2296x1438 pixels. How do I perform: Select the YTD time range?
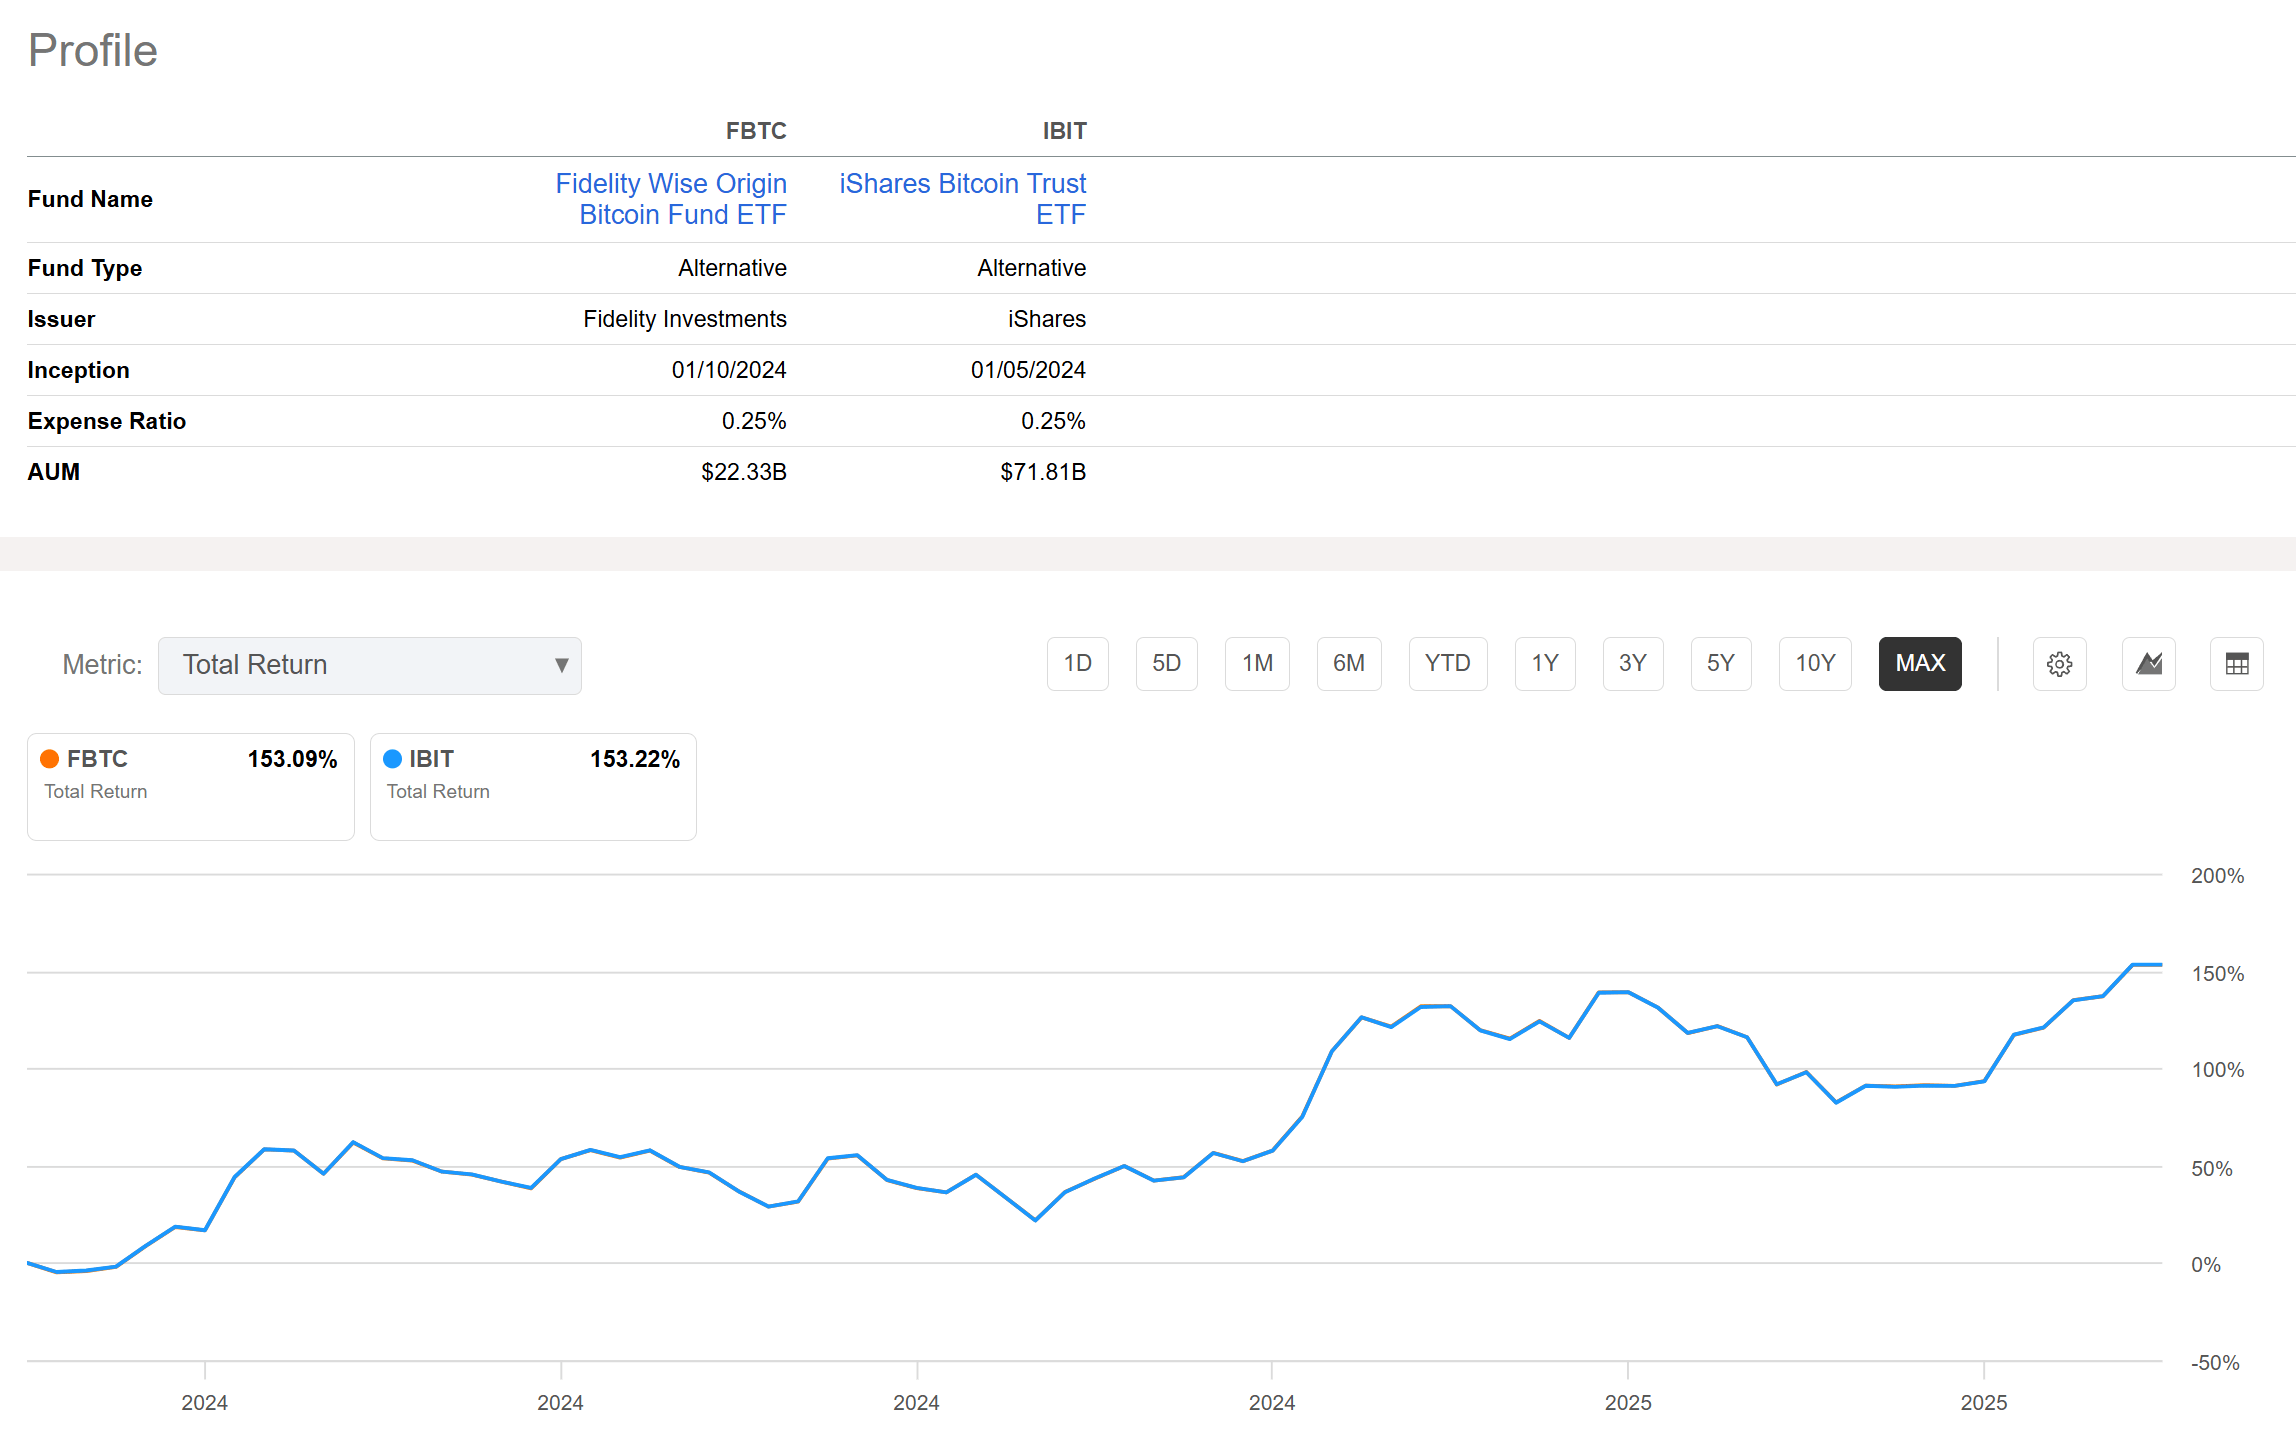click(1447, 664)
